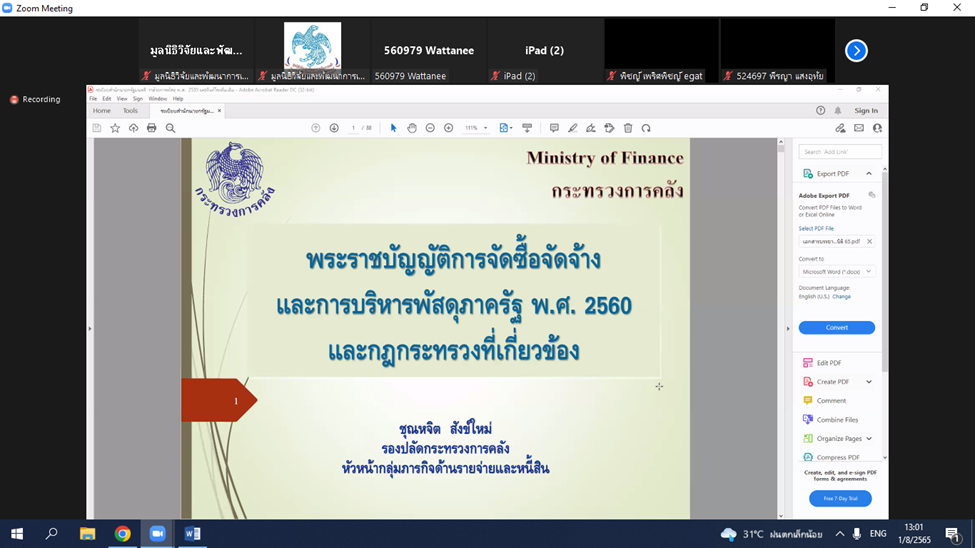This screenshot has width=975, height=548.
Task: Click the page number input field
Action: coord(353,128)
